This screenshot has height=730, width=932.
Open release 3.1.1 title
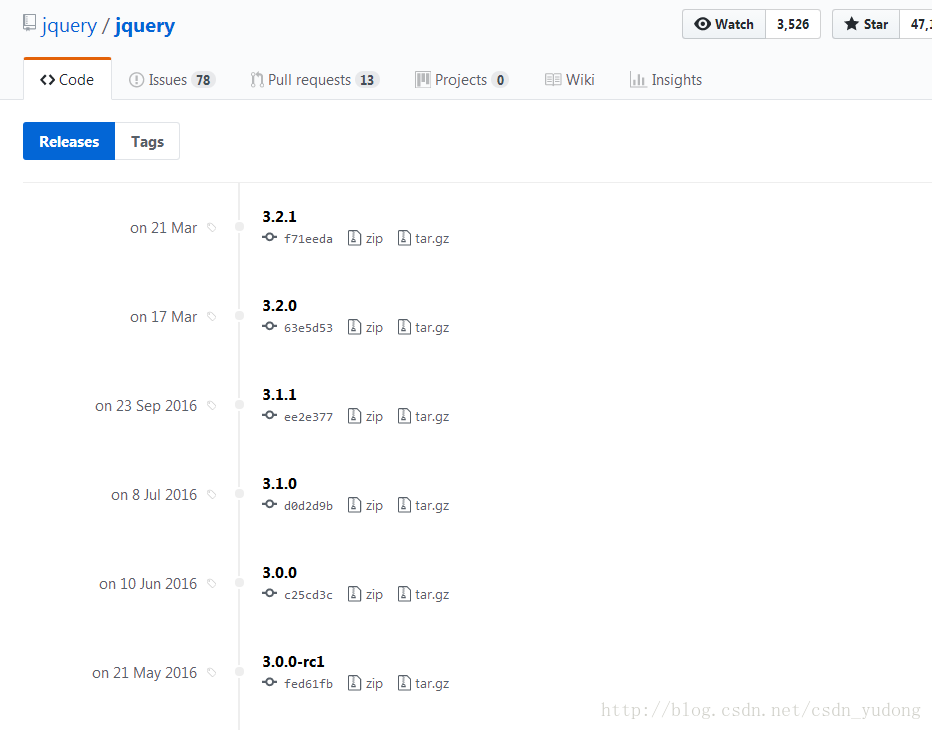point(279,395)
